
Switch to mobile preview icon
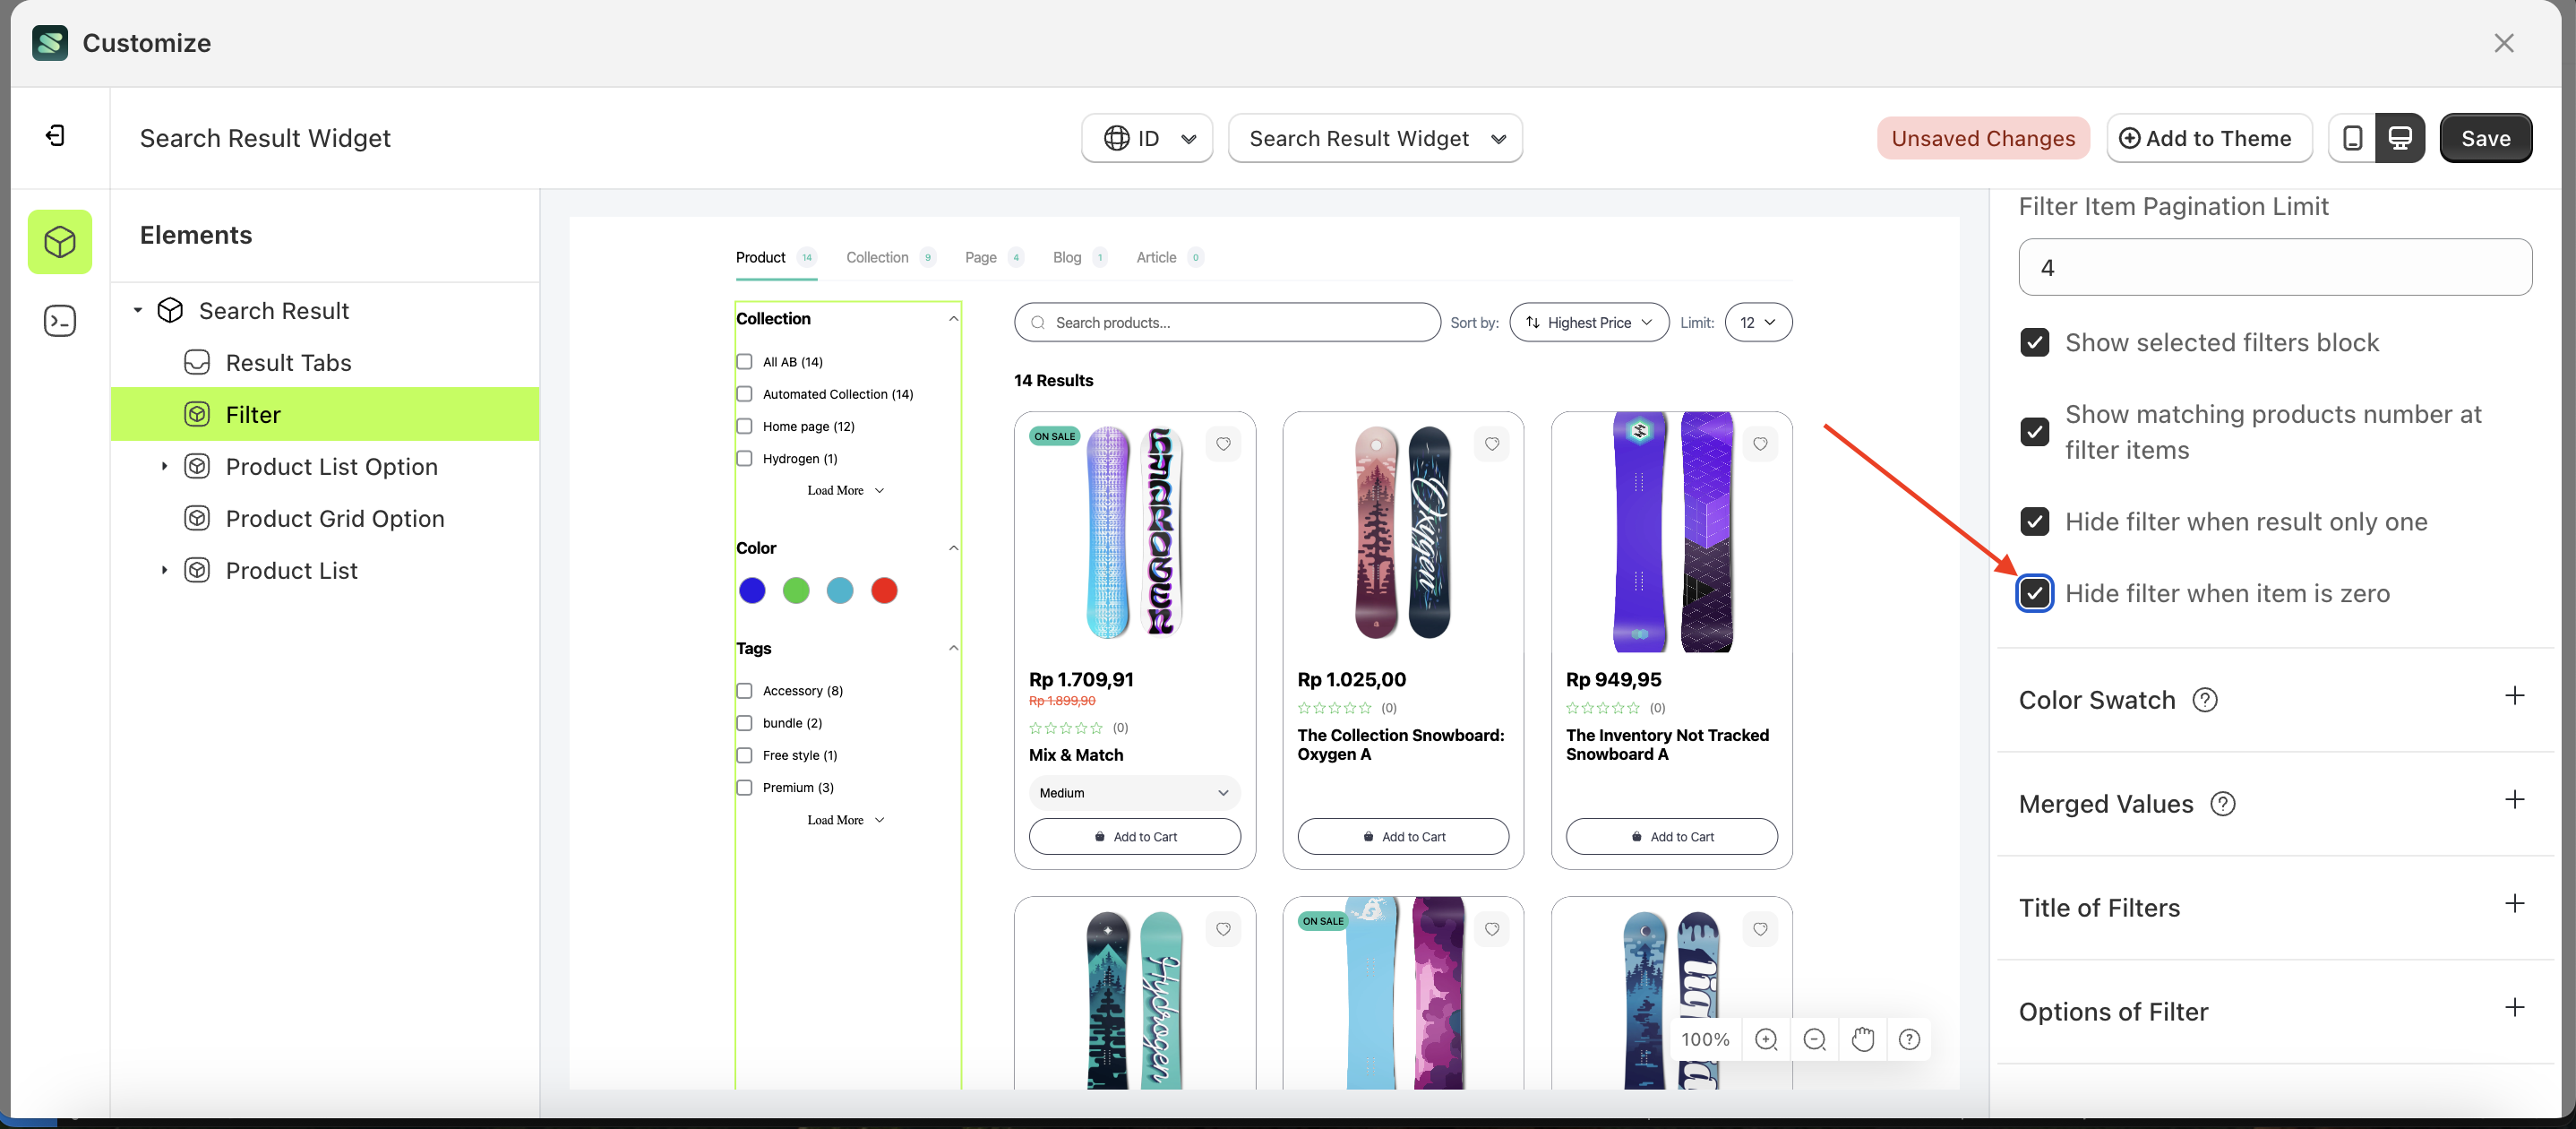point(2354,138)
